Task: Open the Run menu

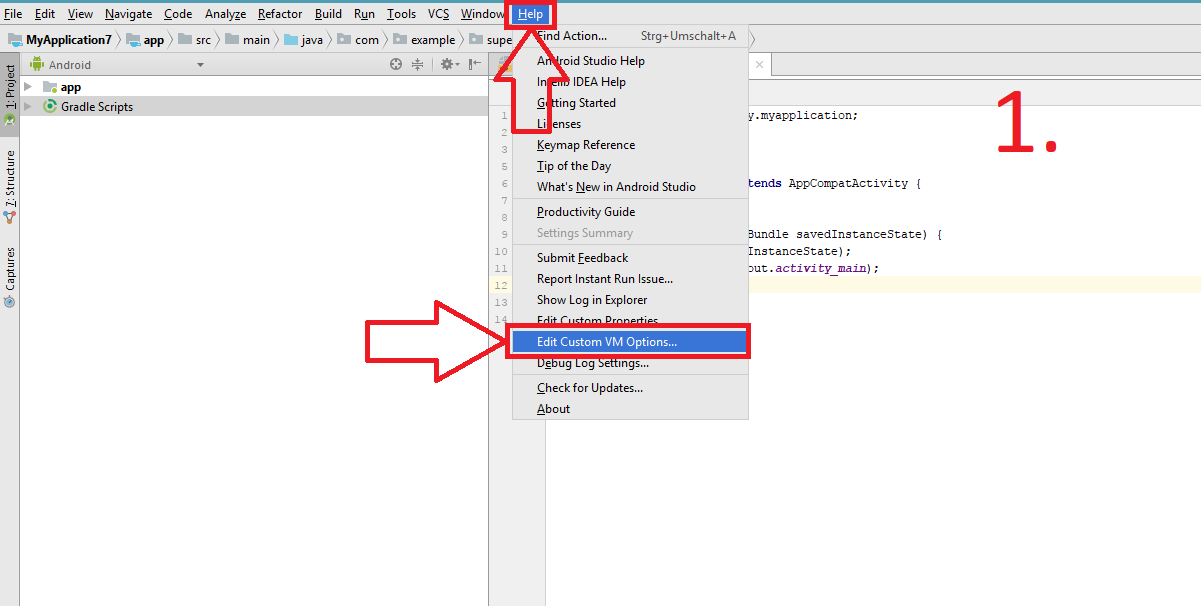Action: [364, 14]
